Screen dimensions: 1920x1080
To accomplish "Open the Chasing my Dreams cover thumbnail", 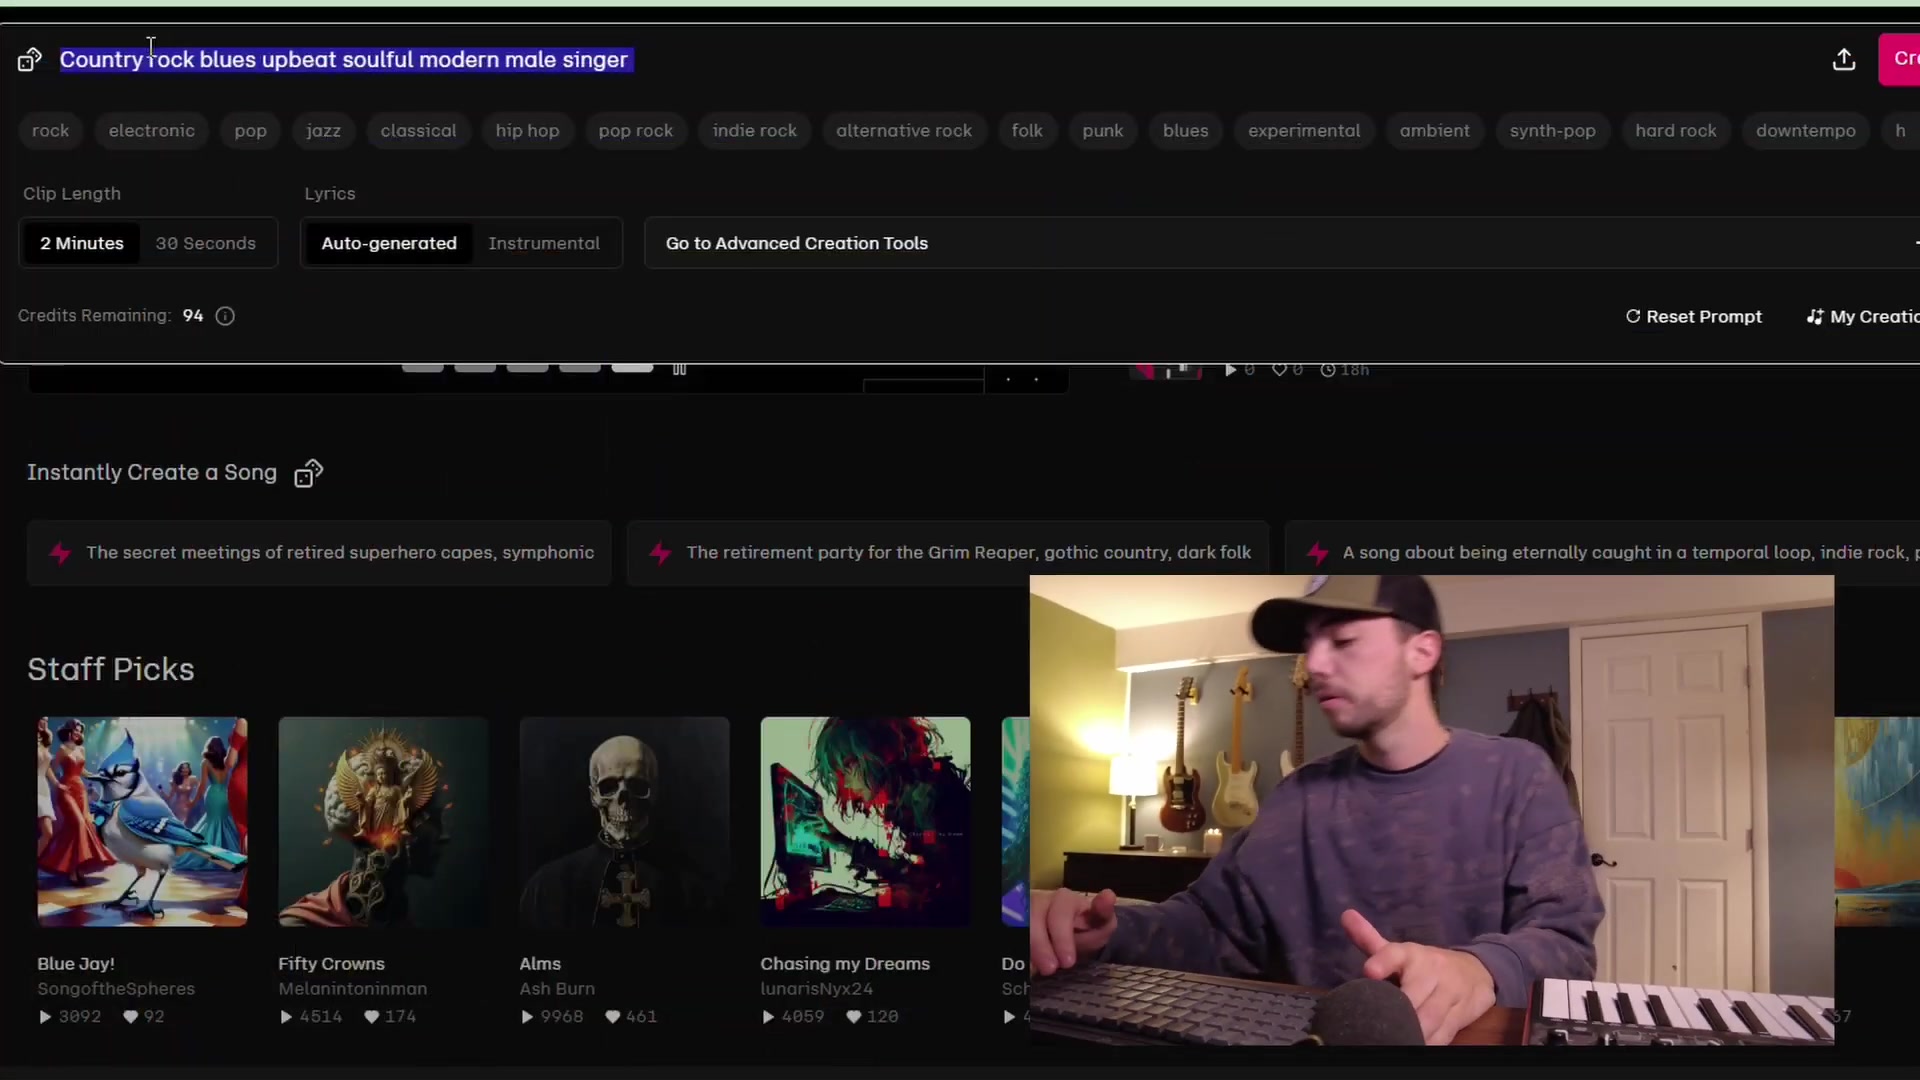I will click(865, 822).
